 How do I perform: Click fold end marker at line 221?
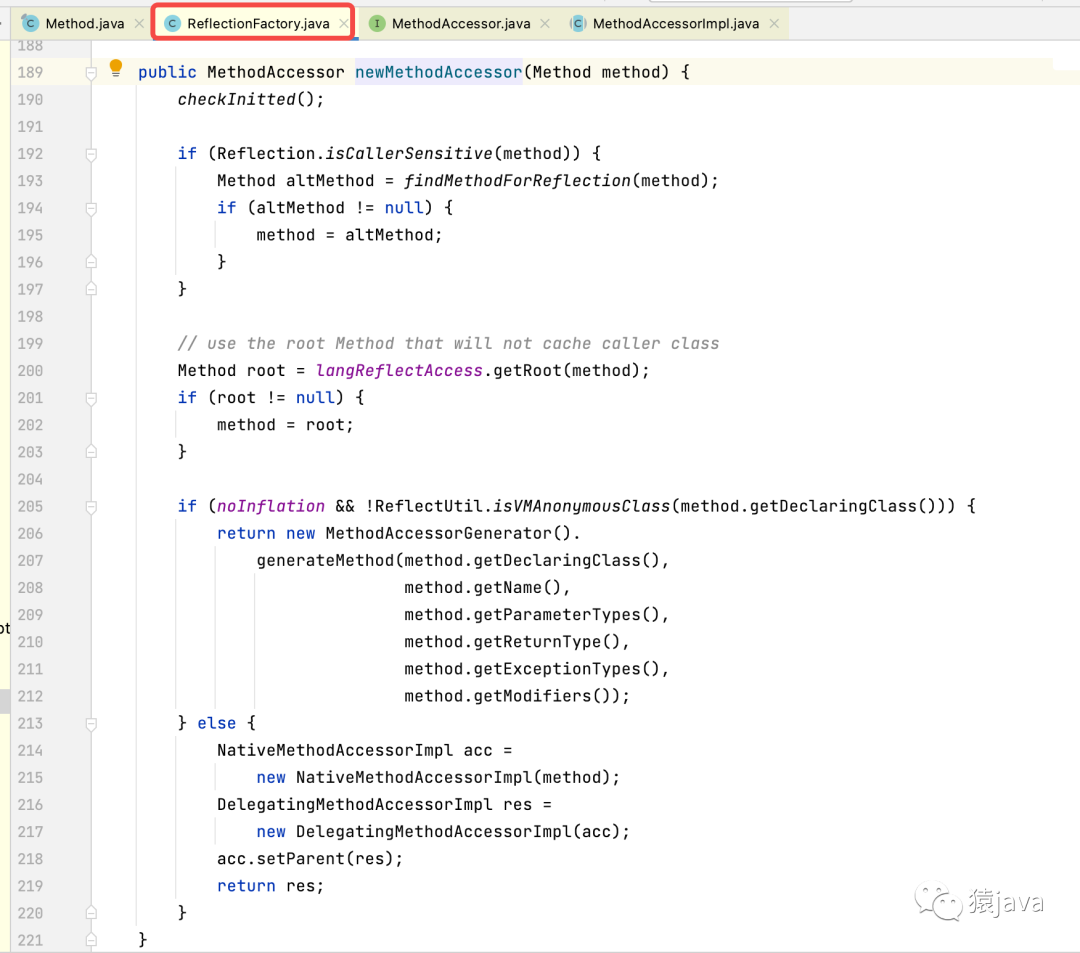click(x=91, y=940)
